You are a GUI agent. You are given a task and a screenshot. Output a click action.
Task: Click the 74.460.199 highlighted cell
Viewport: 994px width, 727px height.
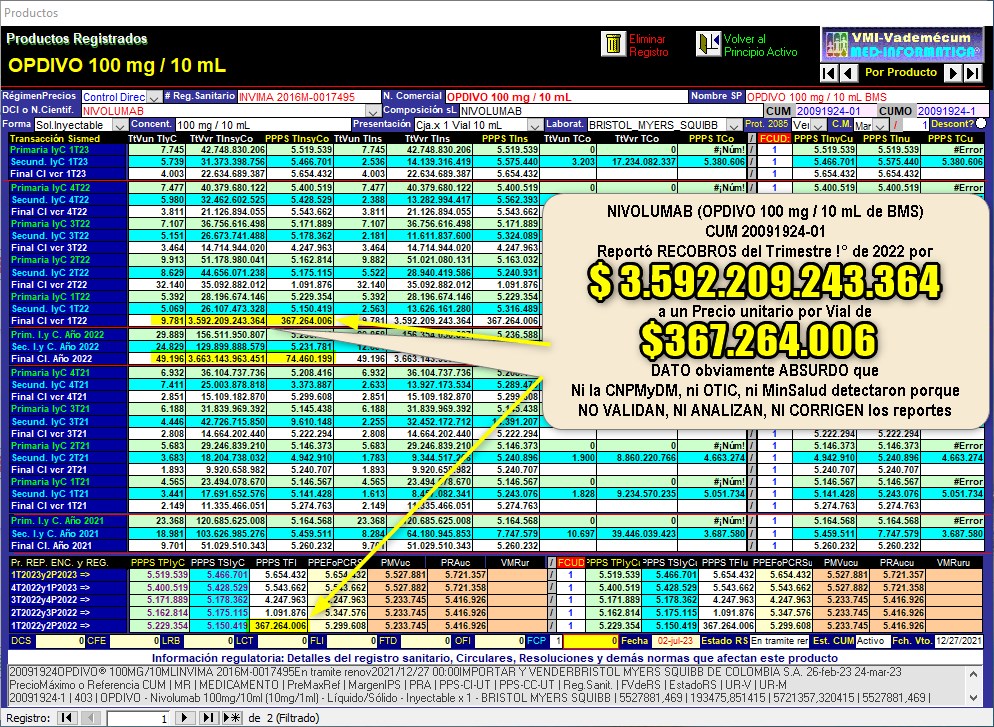click(300, 359)
